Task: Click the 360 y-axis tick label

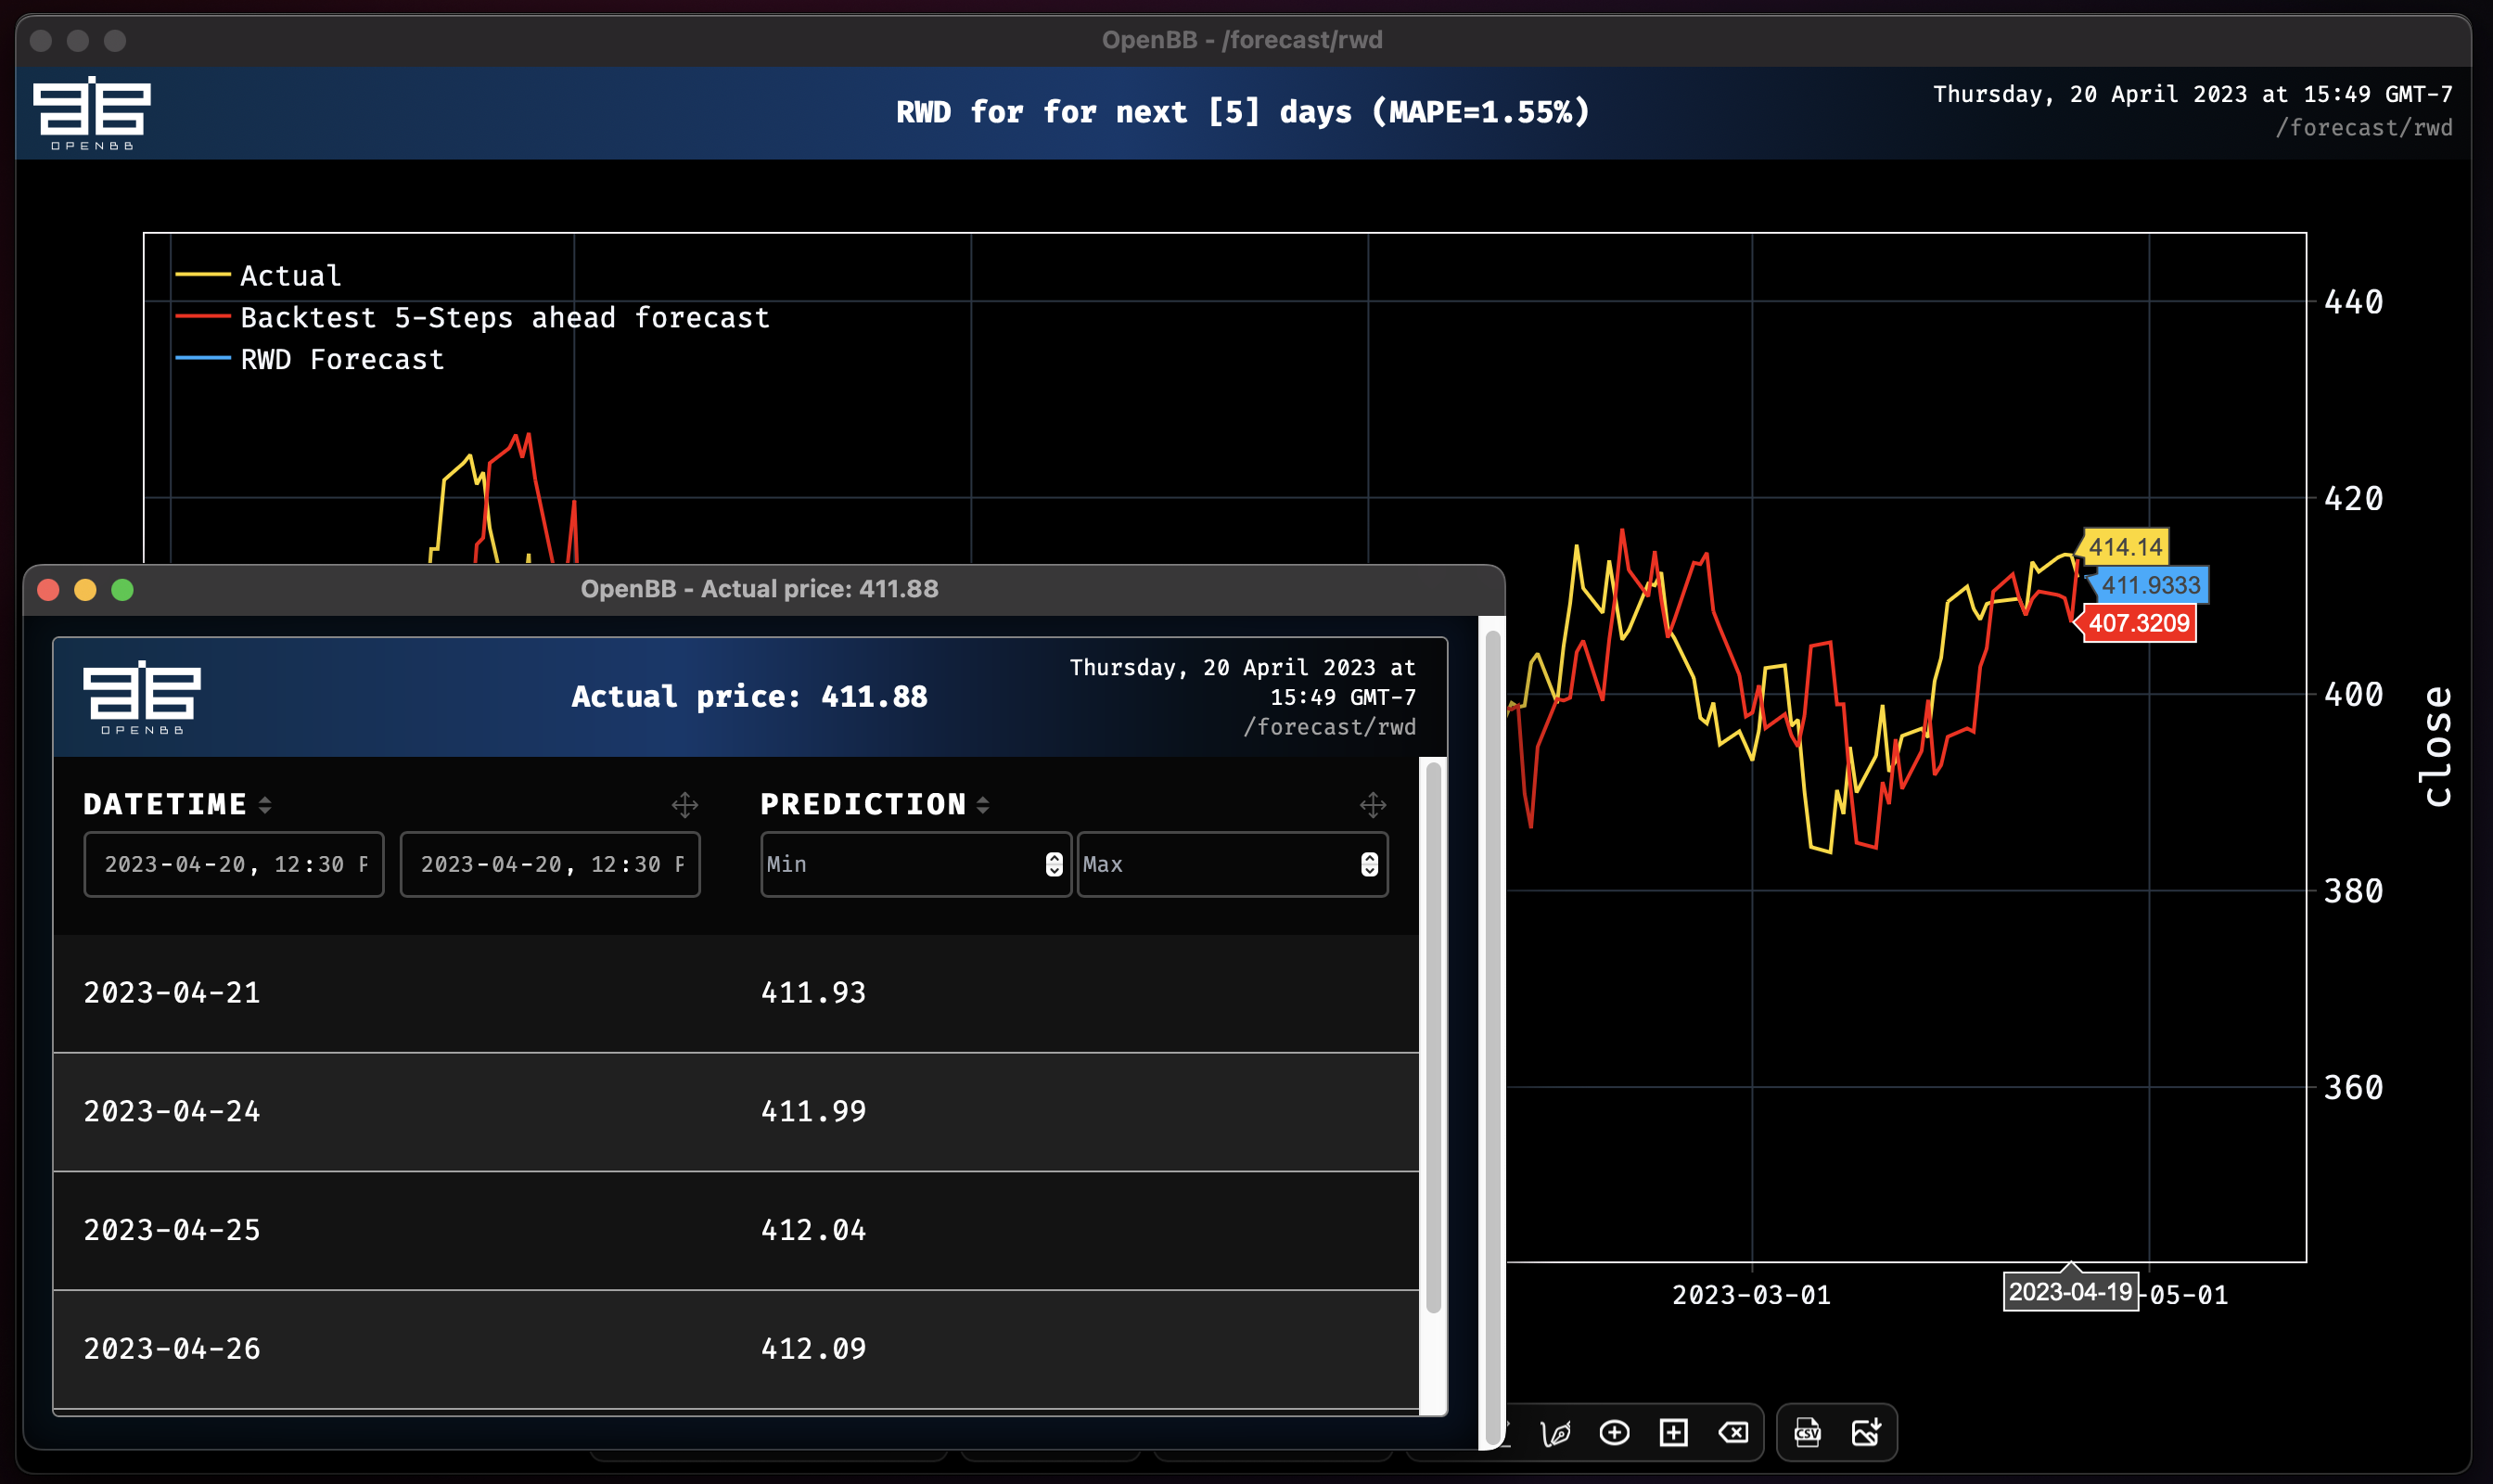Action: click(2353, 1088)
